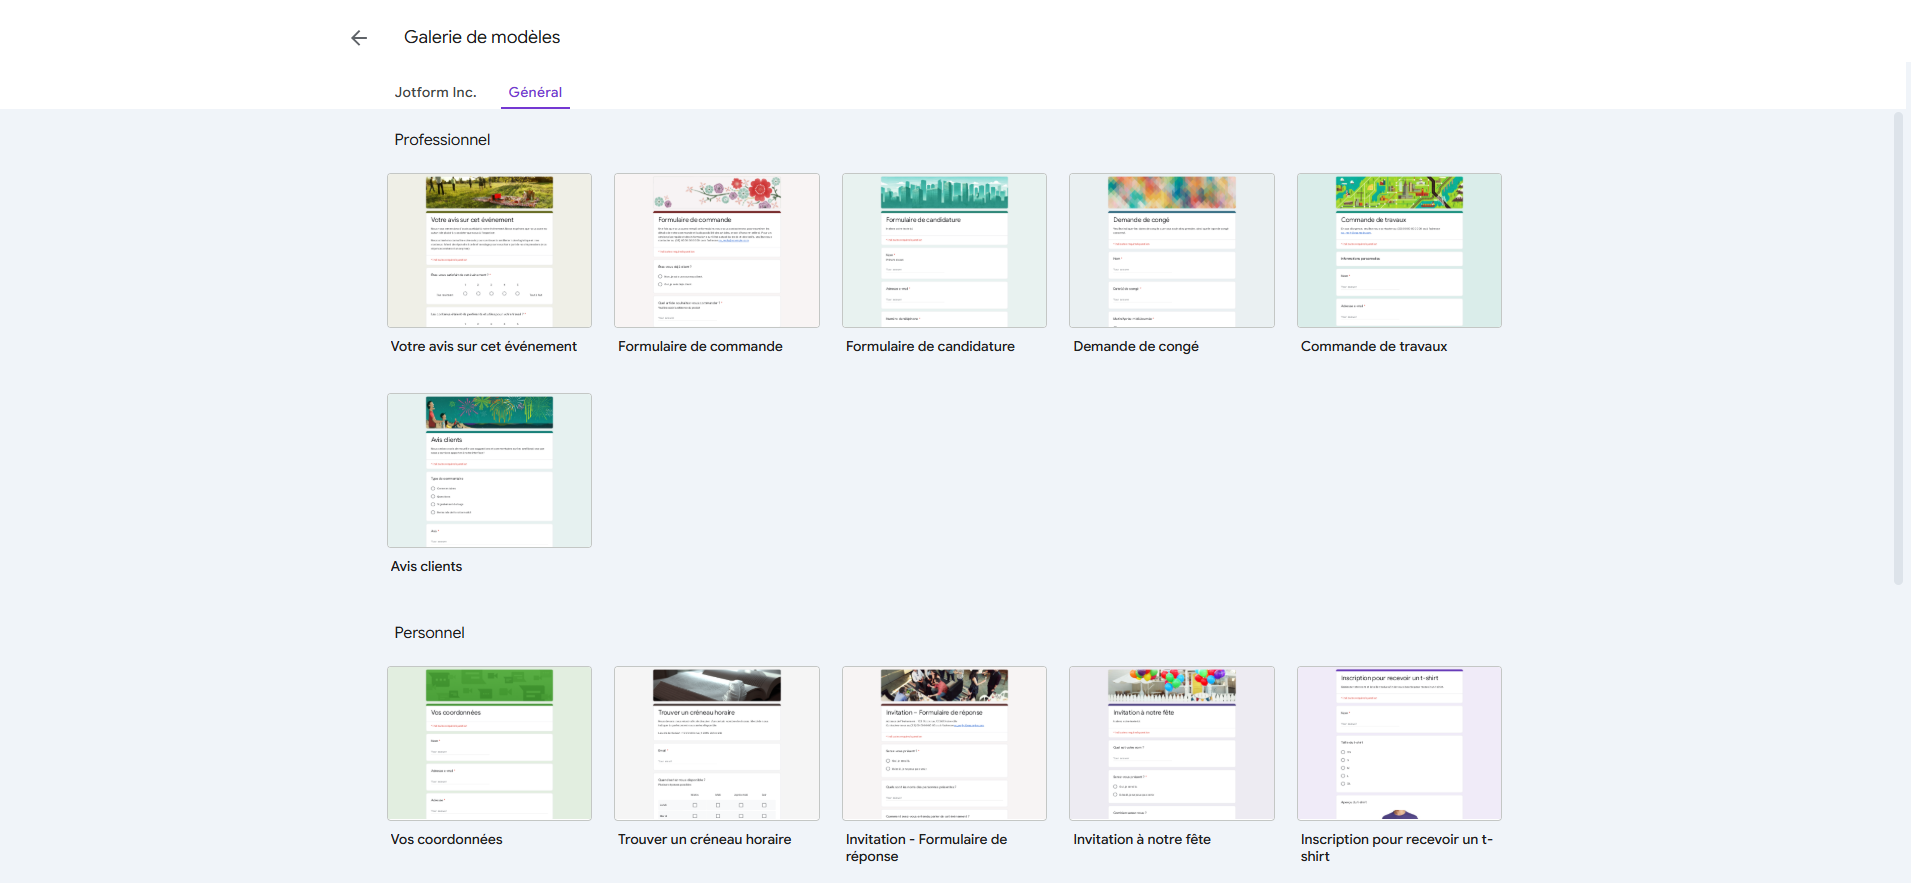Open the Formulaire de commande template thumbnail
Viewport: 1911px width, 883px height.
tap(717, 250)
